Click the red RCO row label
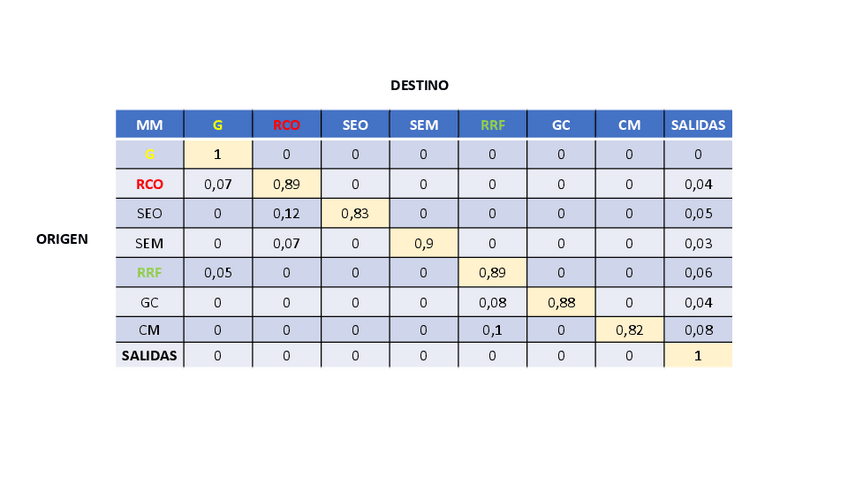The image size is (848, 477). pyautogui.click(x=149, y=184)
